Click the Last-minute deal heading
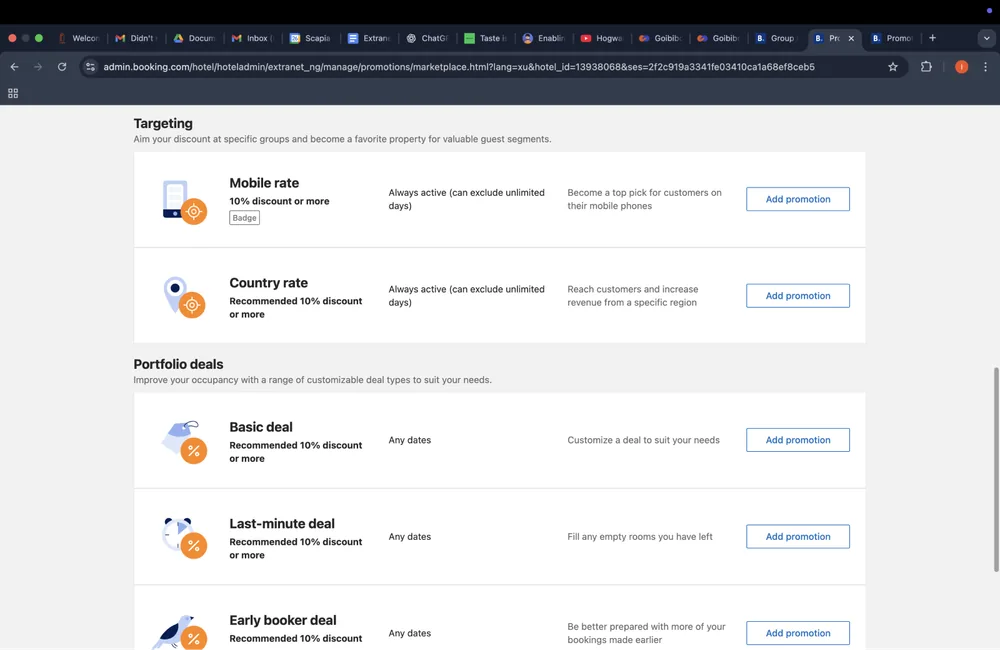 (x=282, y=524)
